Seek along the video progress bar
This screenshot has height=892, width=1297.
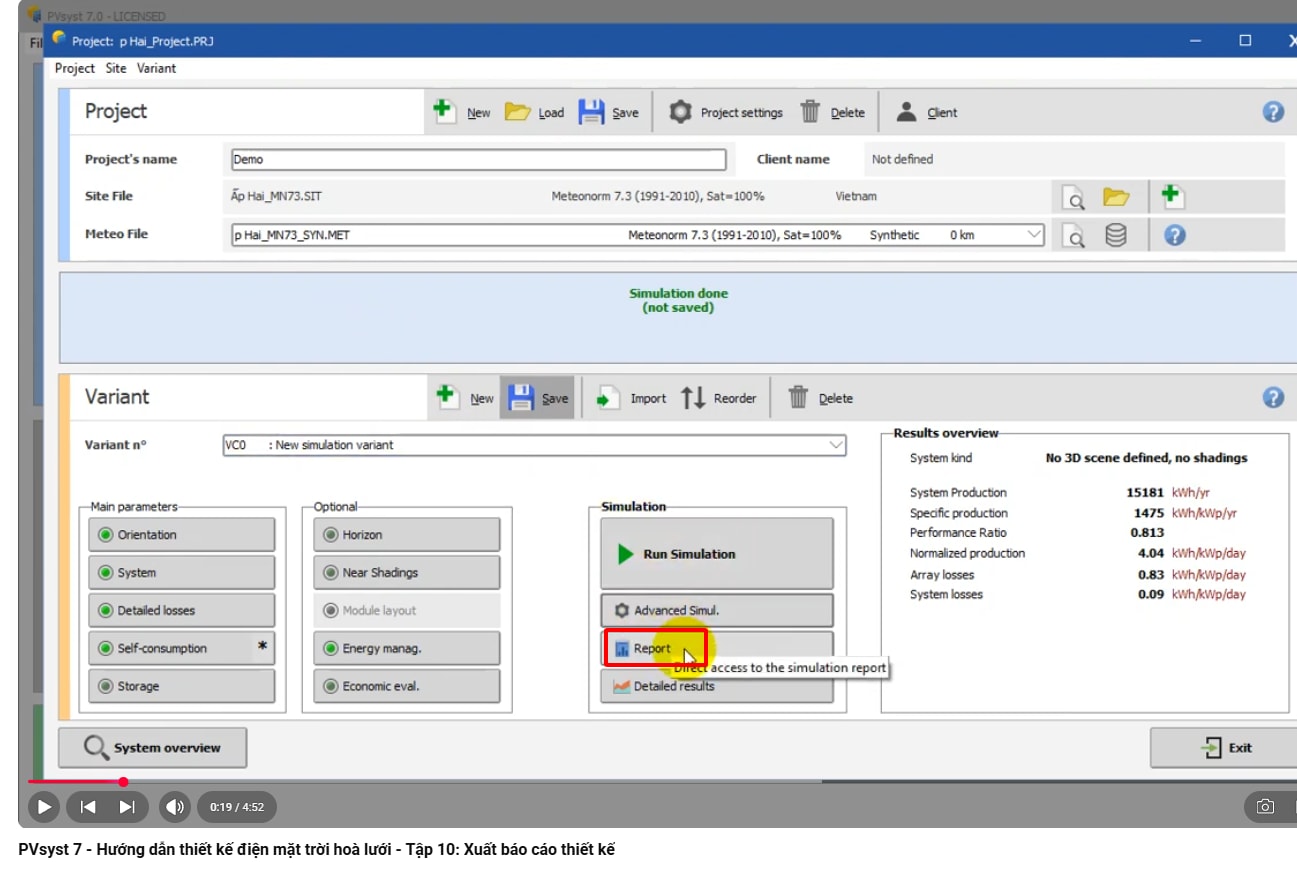tap(660, 781)
